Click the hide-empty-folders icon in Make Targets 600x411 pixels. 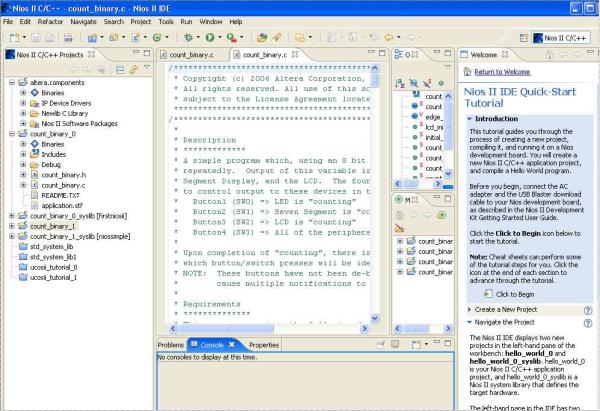pos(399,228)
